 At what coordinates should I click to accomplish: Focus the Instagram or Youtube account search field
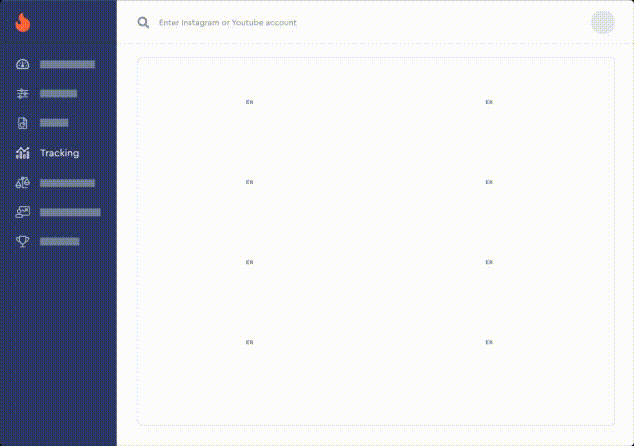[300, 22]
